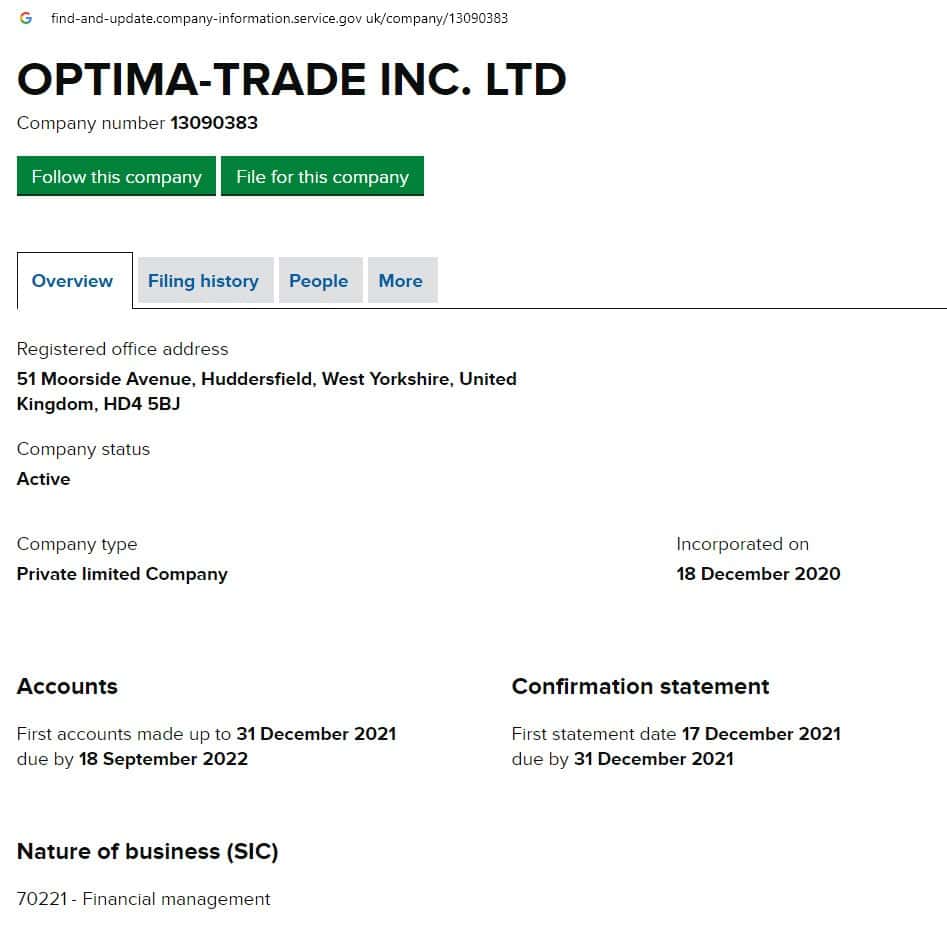Click the Google icon in the address bar

[26, 18]
